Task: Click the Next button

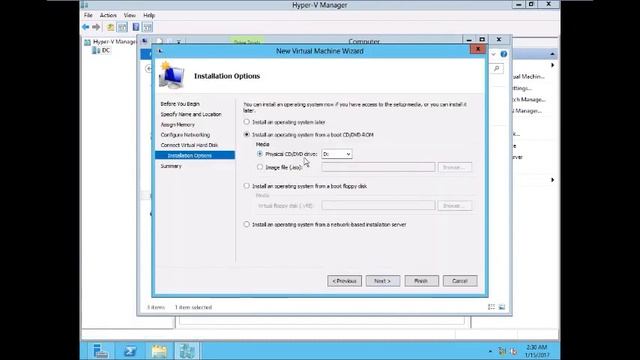Action: (x=383, y=281)
